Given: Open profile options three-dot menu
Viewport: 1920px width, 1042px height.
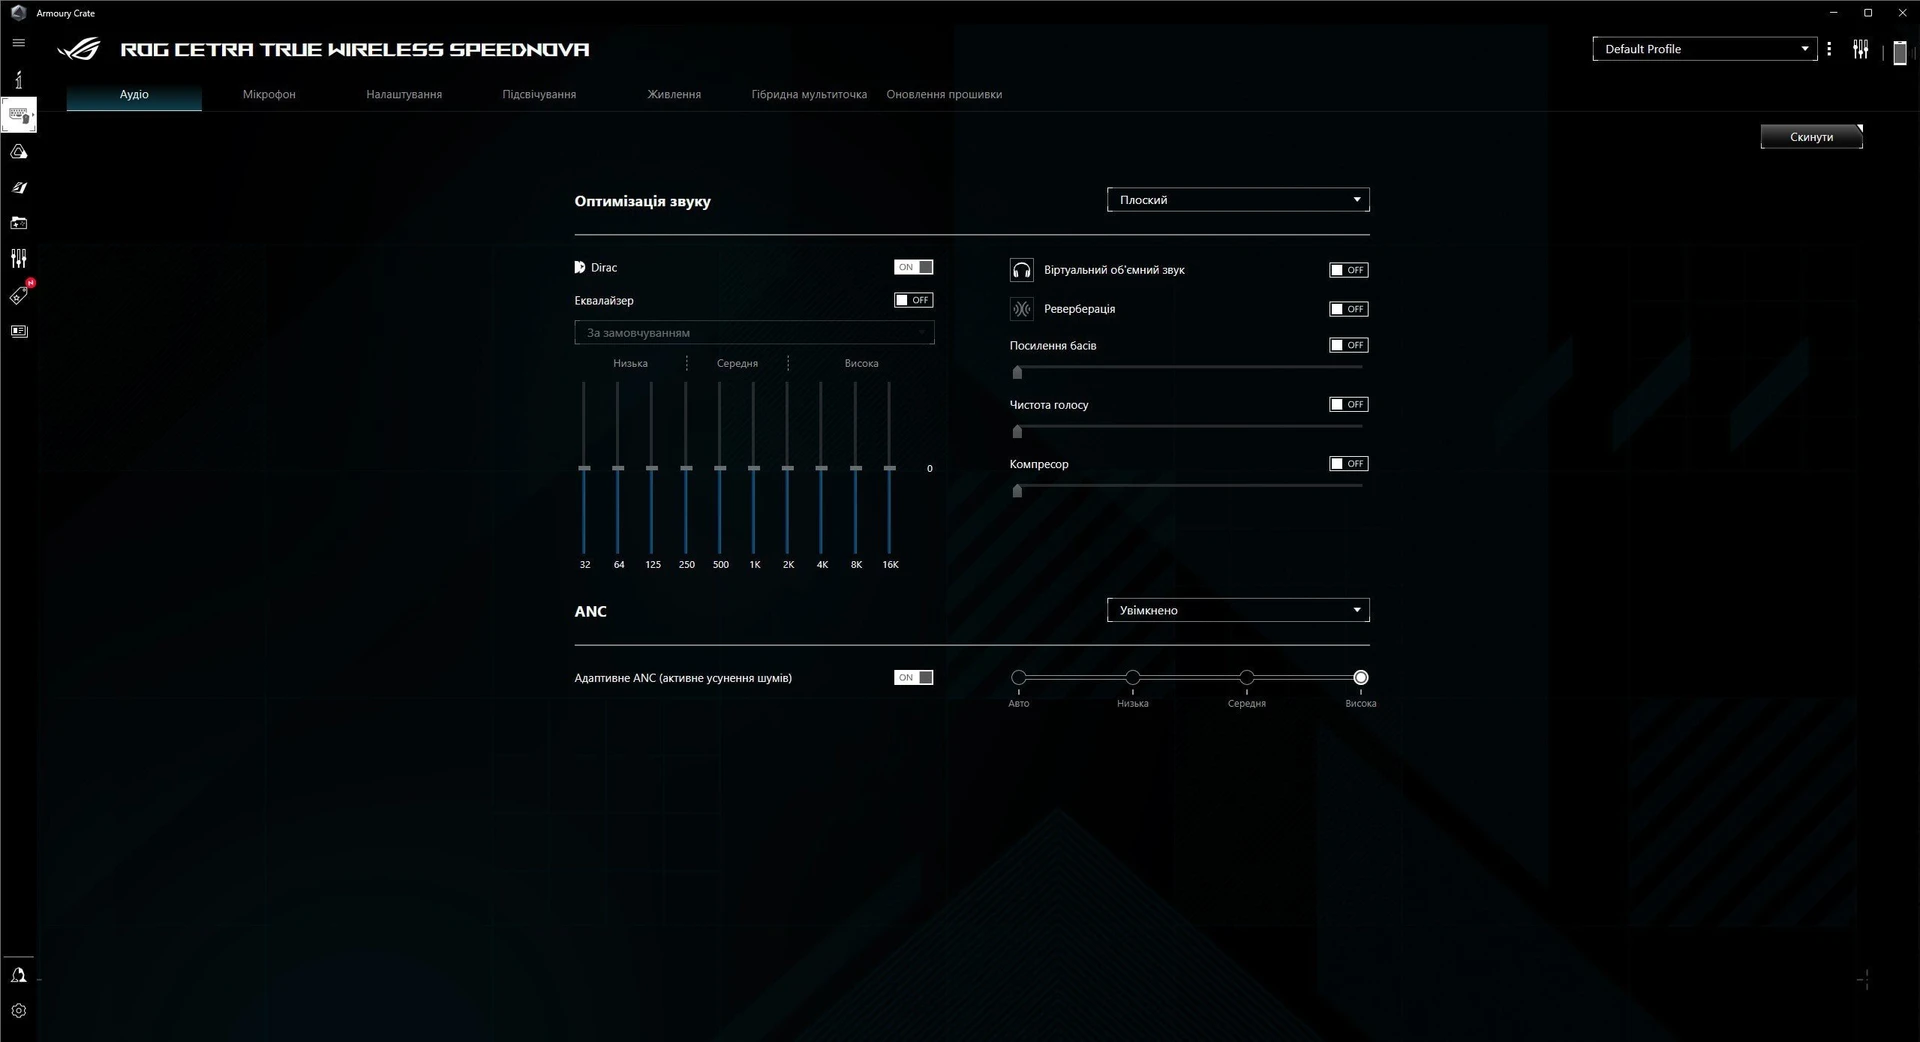Looking at the screenshot, I should (x=1829, y=49).
